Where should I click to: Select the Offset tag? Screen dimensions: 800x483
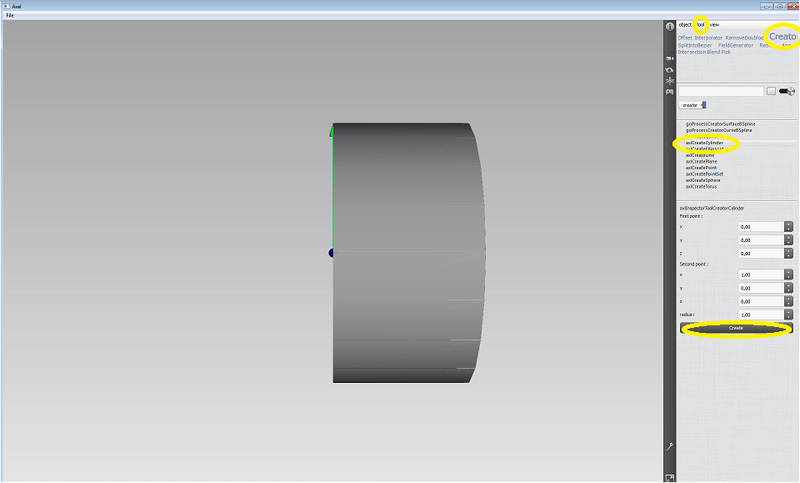pyautogui.click(x=685, y=38)
